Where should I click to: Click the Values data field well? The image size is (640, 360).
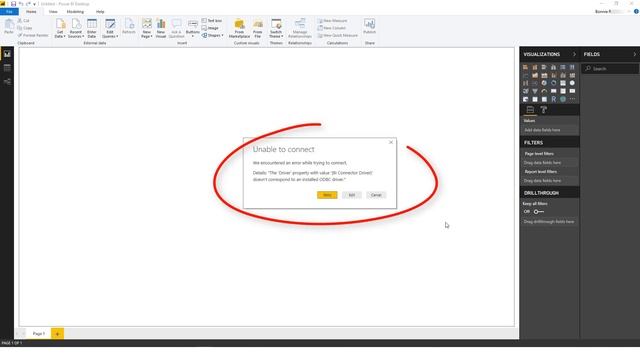[x=550, y=130]
